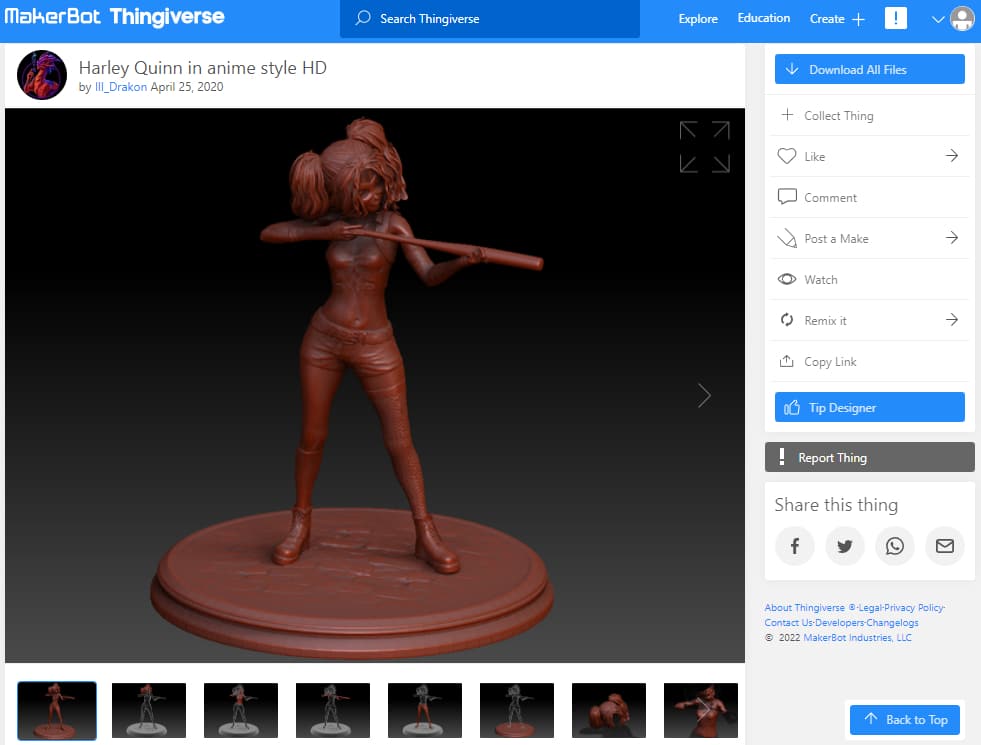Open the III_Drakon author link

click(121, 87)
